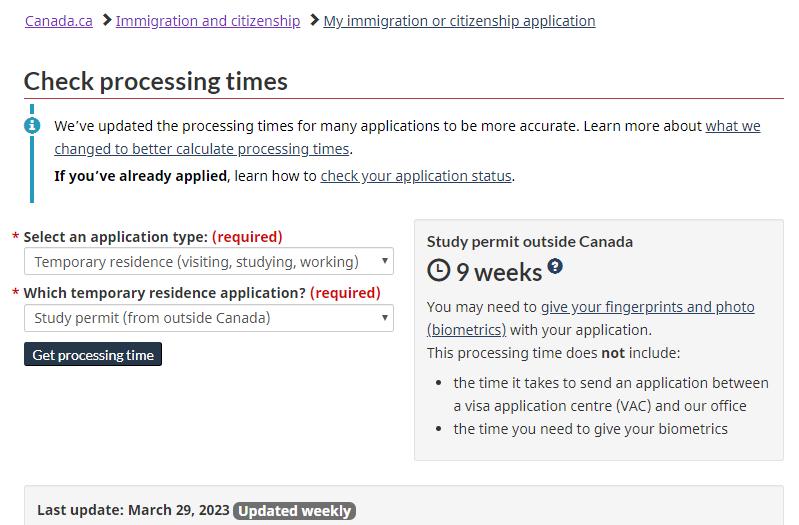Click the blue information alert icon
Screen dimensions: 799x525
(x=32, y=125)
